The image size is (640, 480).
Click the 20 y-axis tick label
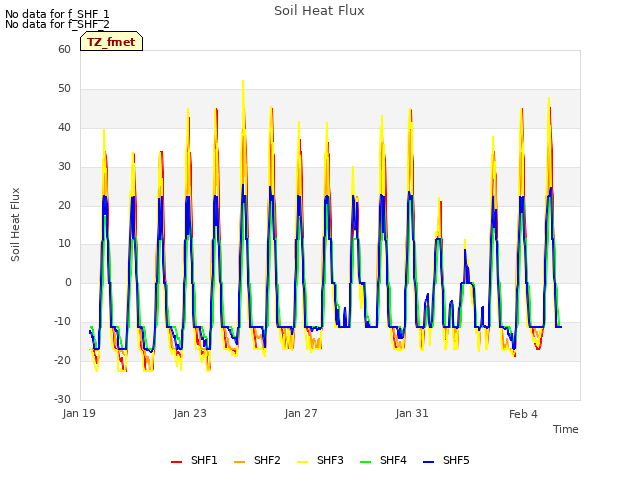(64, 205)
